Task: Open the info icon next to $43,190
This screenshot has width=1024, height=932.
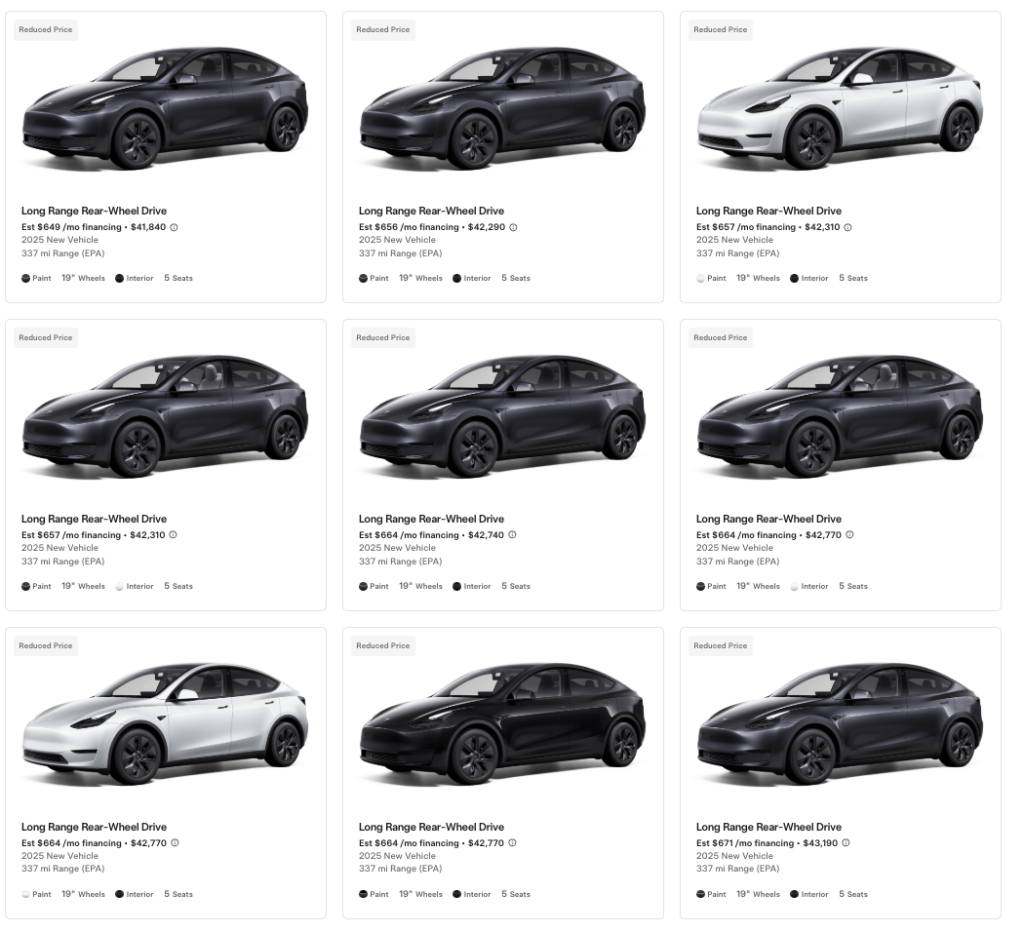Action: [x=846, y=843]
